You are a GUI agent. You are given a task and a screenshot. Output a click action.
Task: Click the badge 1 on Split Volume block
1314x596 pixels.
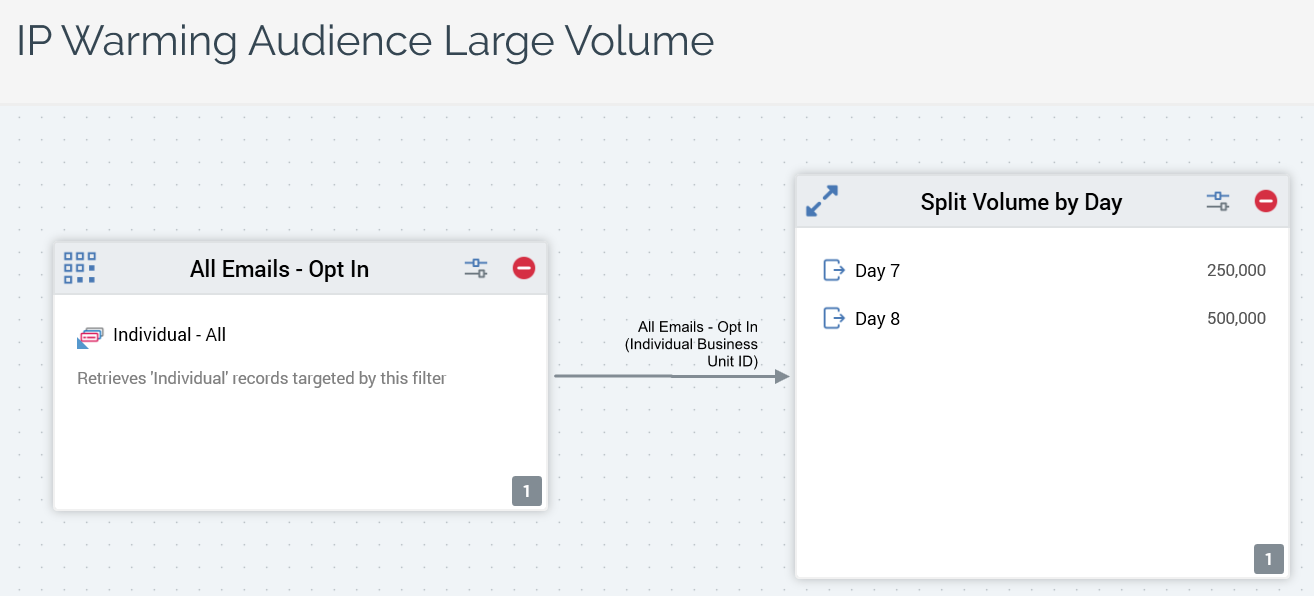click(x=1269, y=559)
